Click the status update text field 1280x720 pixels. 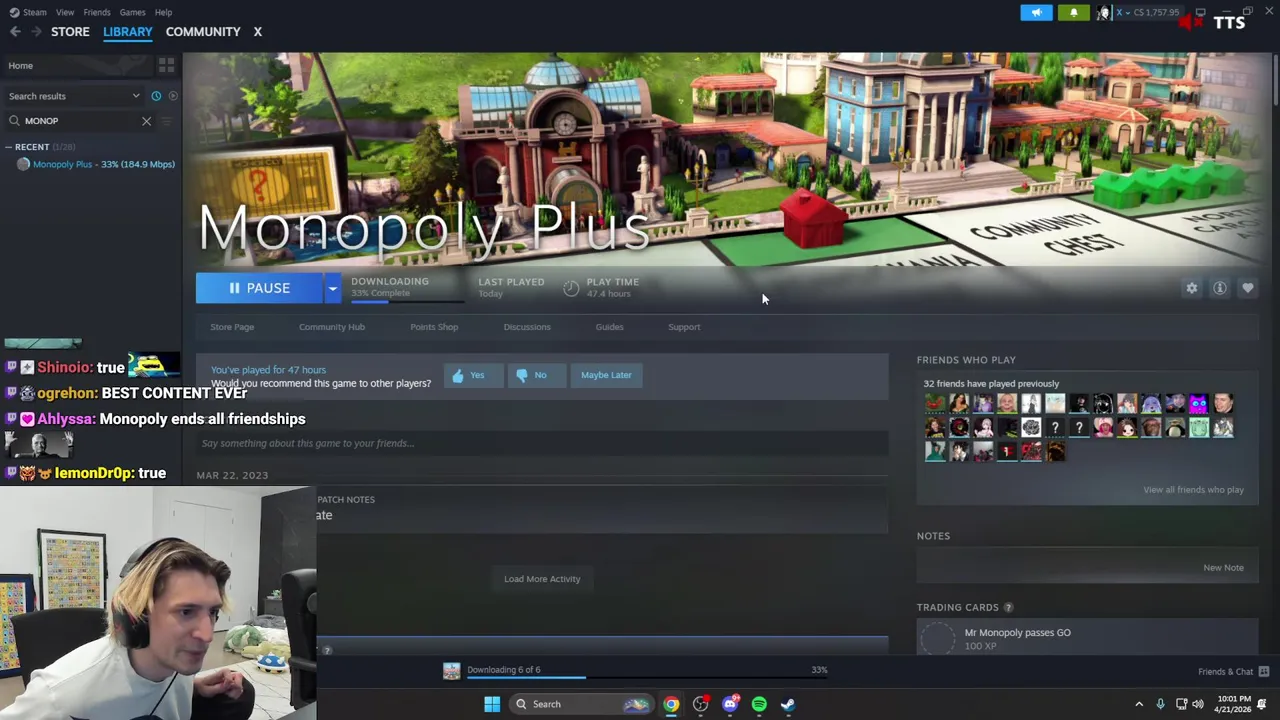542,443
